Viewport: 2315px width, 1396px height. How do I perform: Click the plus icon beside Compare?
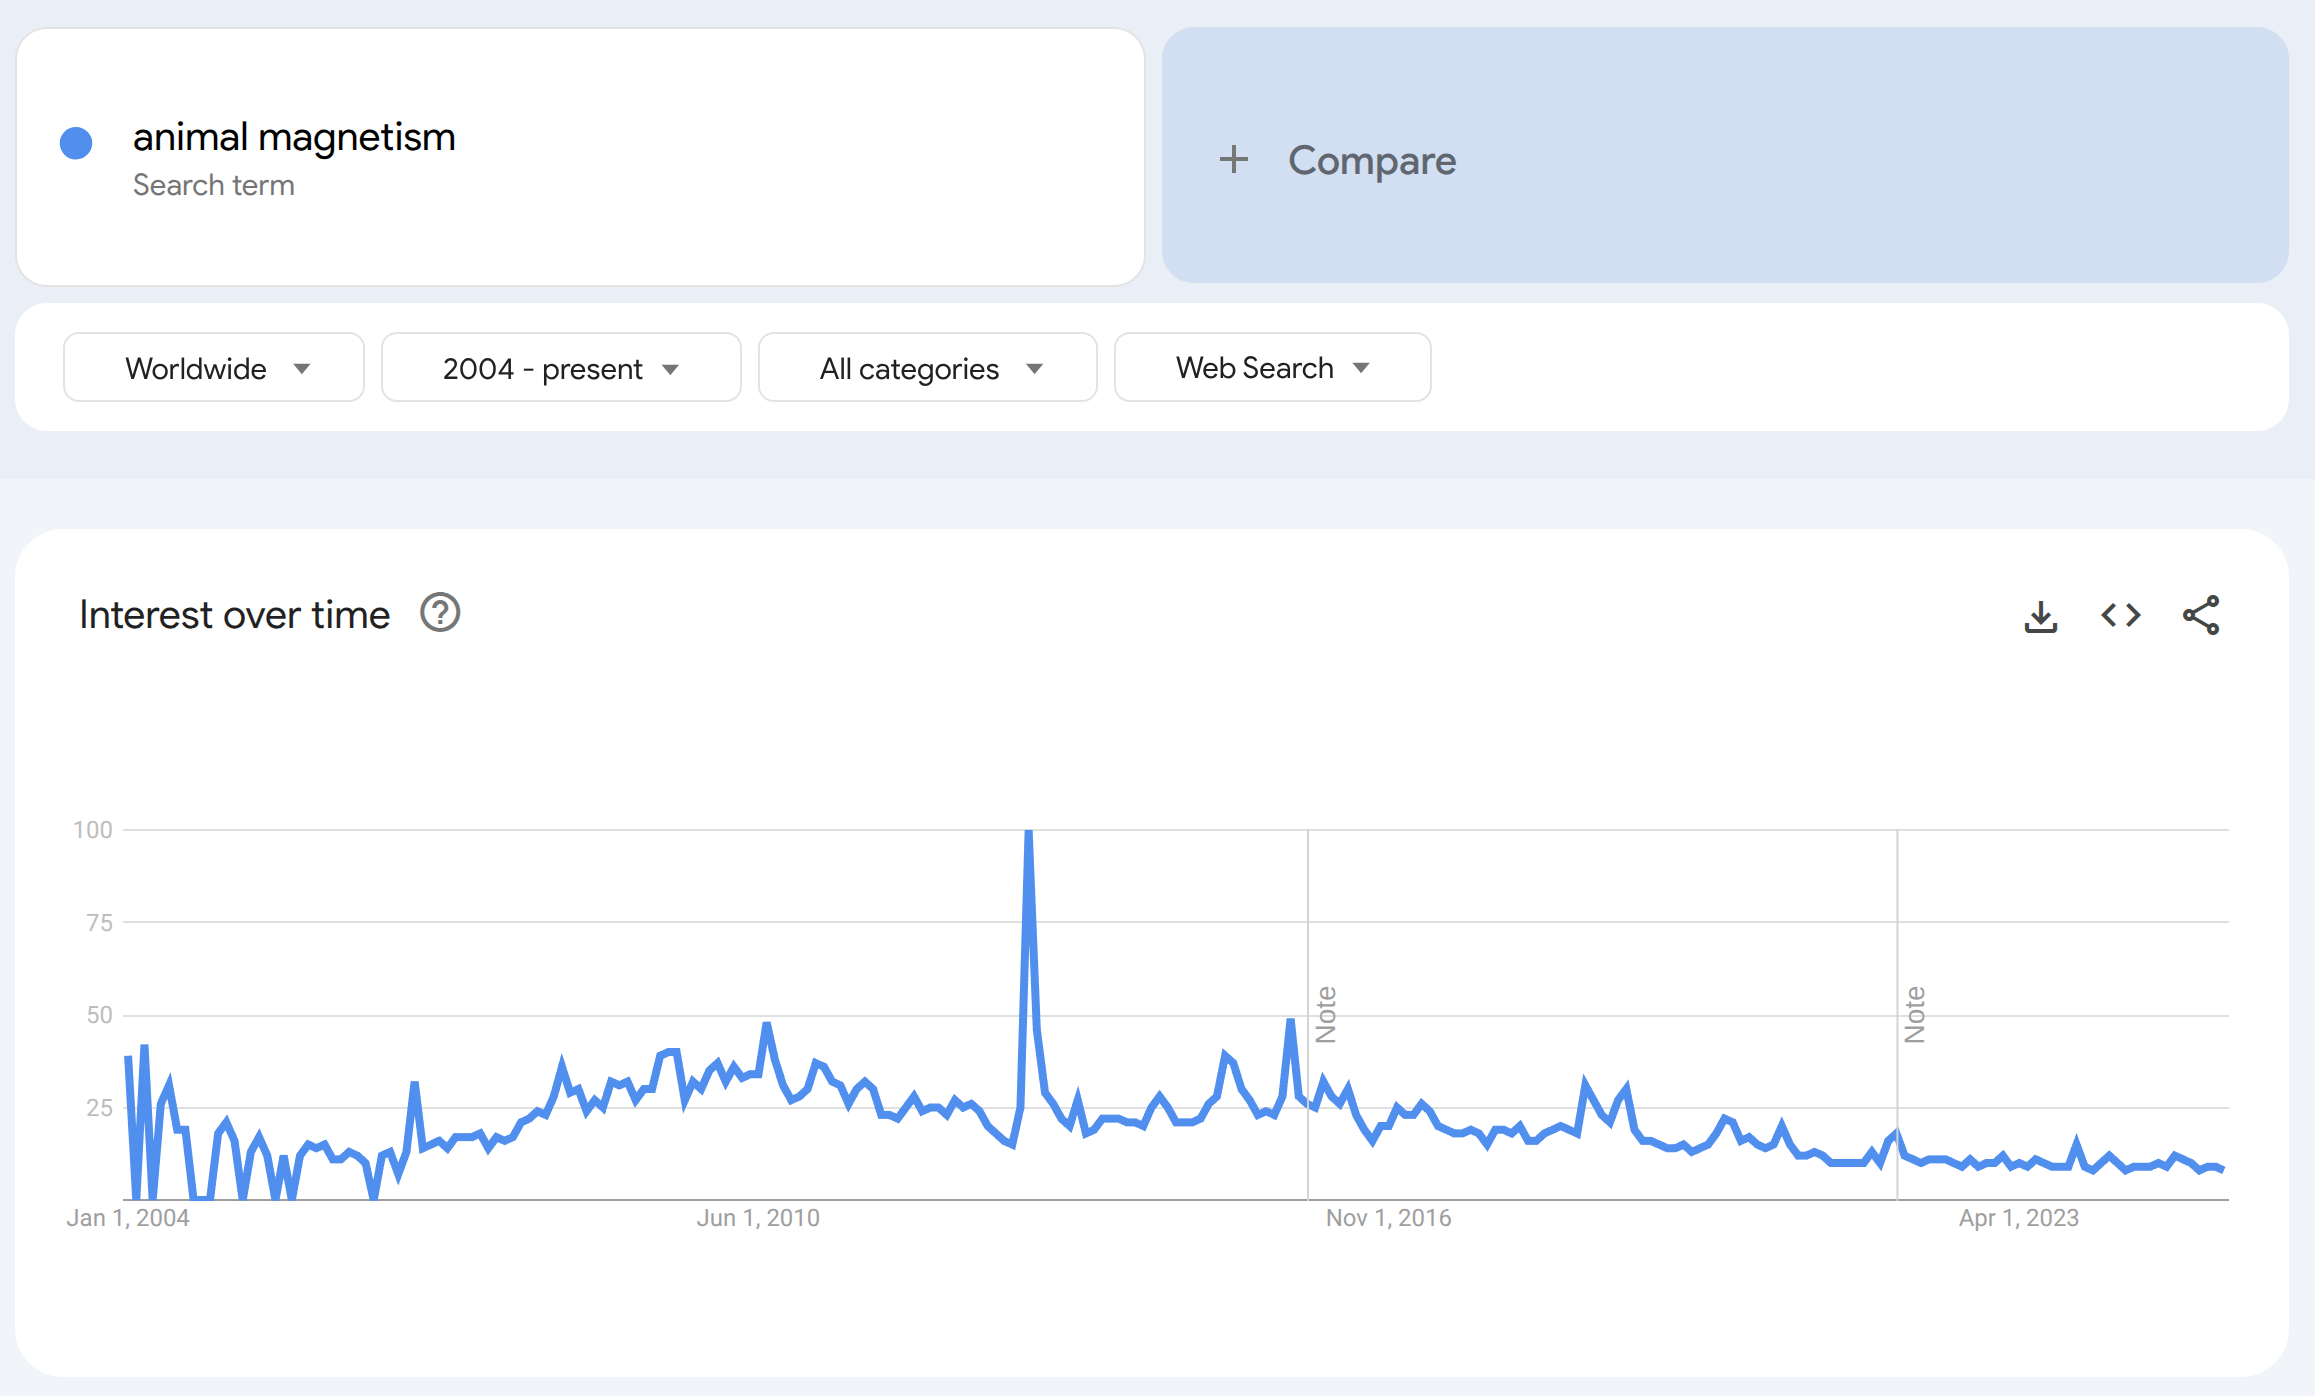pos(1234,160)
